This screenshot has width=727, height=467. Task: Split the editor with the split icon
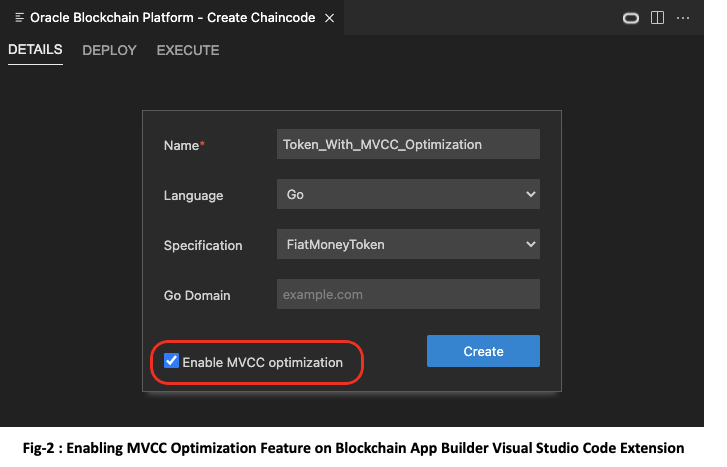tap(657, 18)
